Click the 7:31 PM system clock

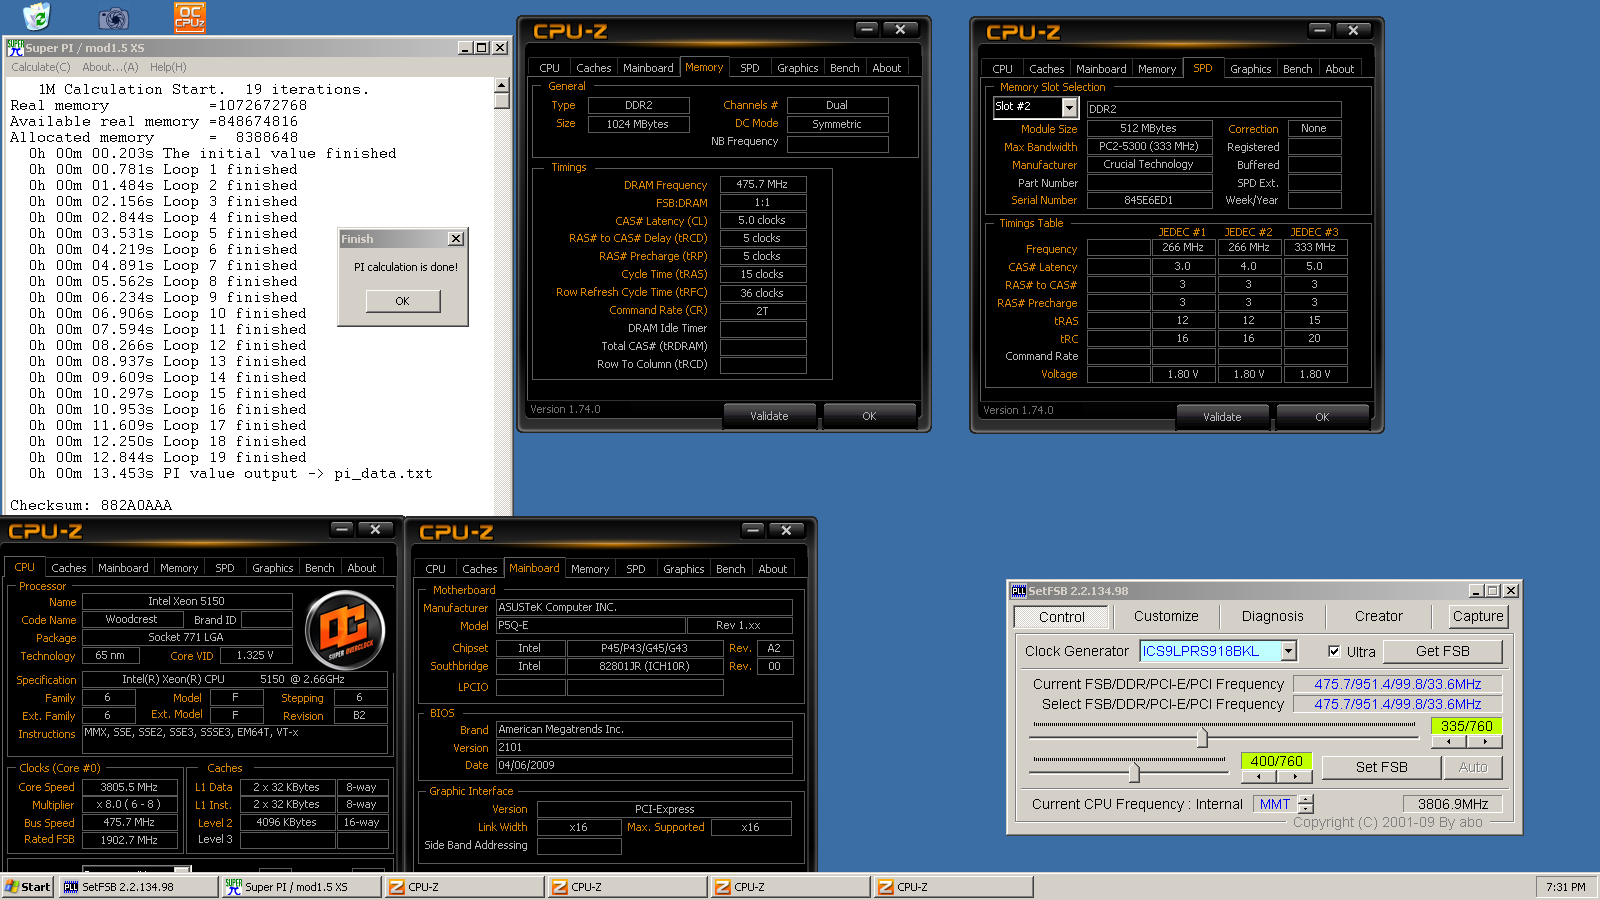[x=1565, y=887]
